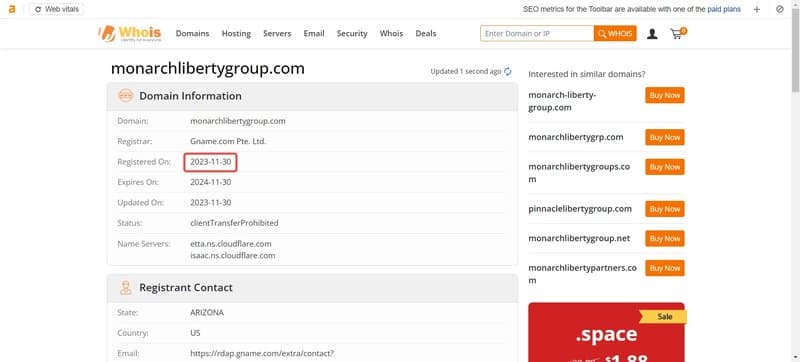Select status clientTransferProhibited

pyautogui.click(x=234, y=223)
